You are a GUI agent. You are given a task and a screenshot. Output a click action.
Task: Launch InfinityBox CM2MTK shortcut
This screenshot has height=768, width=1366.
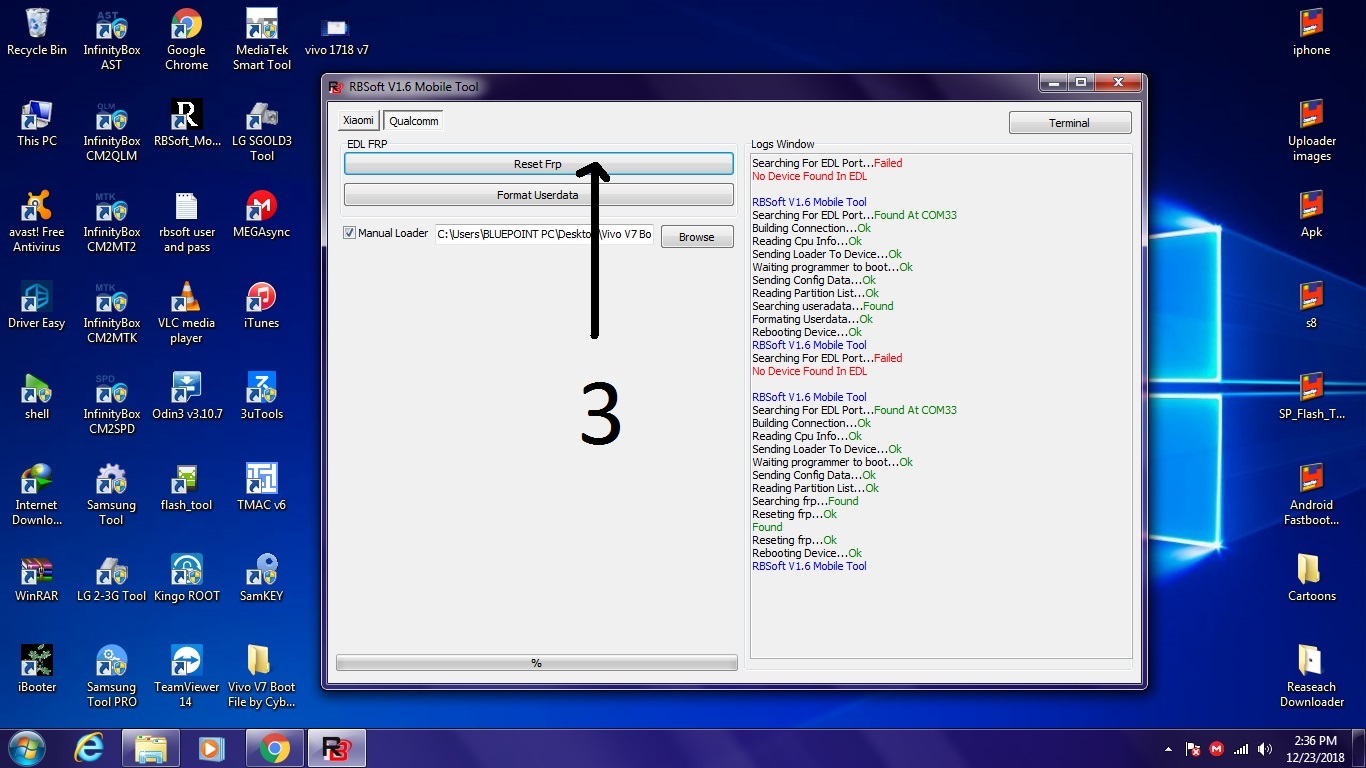[x=111, y=312]
